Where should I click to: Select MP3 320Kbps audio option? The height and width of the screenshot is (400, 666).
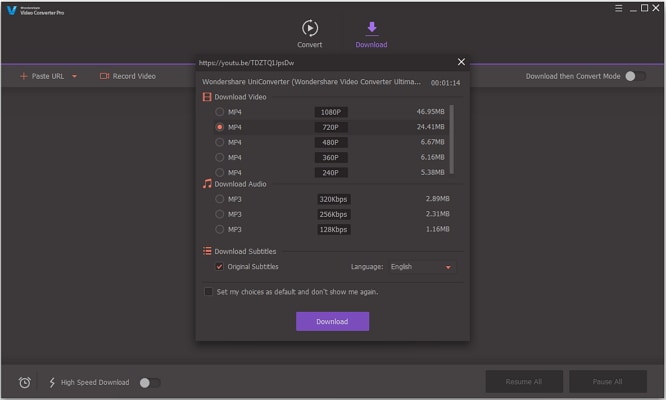pyautogui.click(x=220, y=199)
